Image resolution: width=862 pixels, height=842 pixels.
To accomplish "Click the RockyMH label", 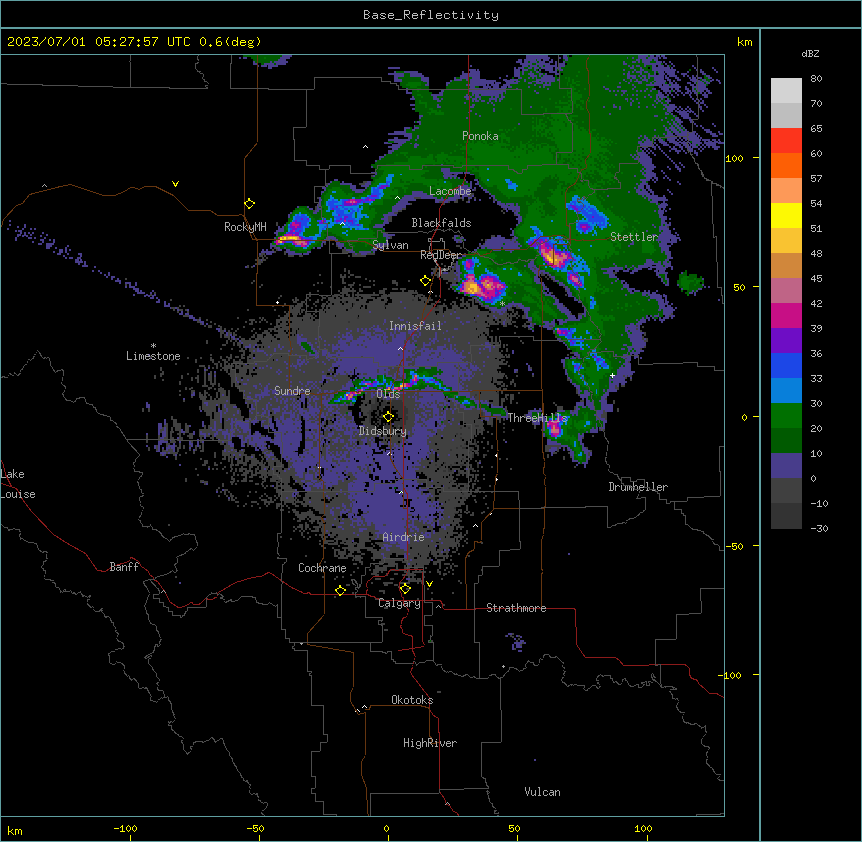I will [x=245, y=227].
